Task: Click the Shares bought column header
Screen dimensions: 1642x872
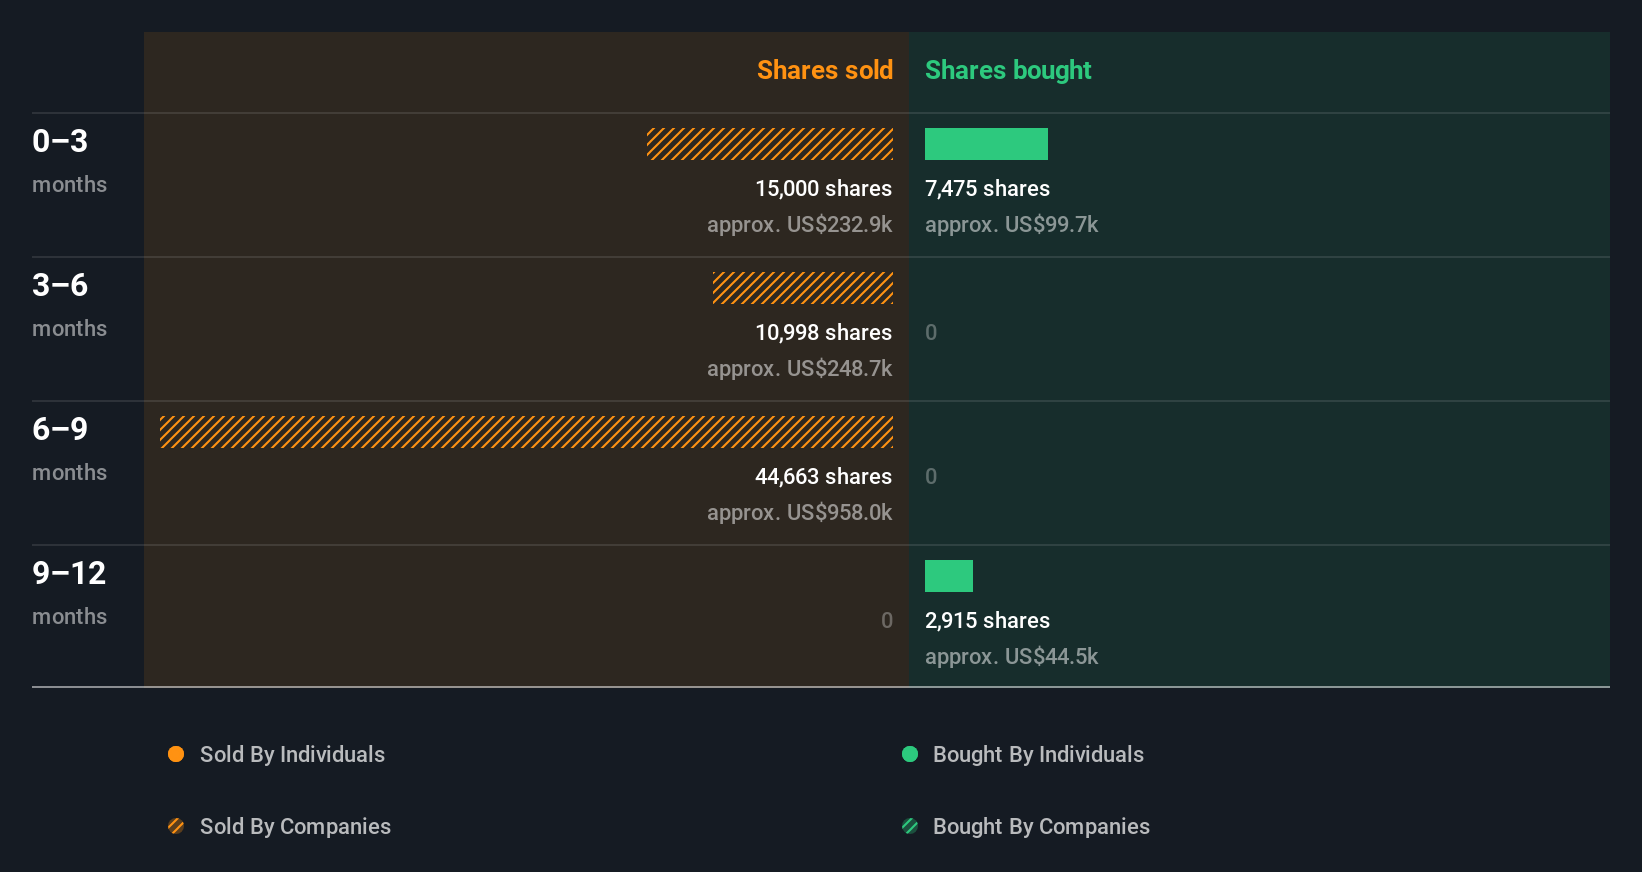Action: click(1008, 70)
